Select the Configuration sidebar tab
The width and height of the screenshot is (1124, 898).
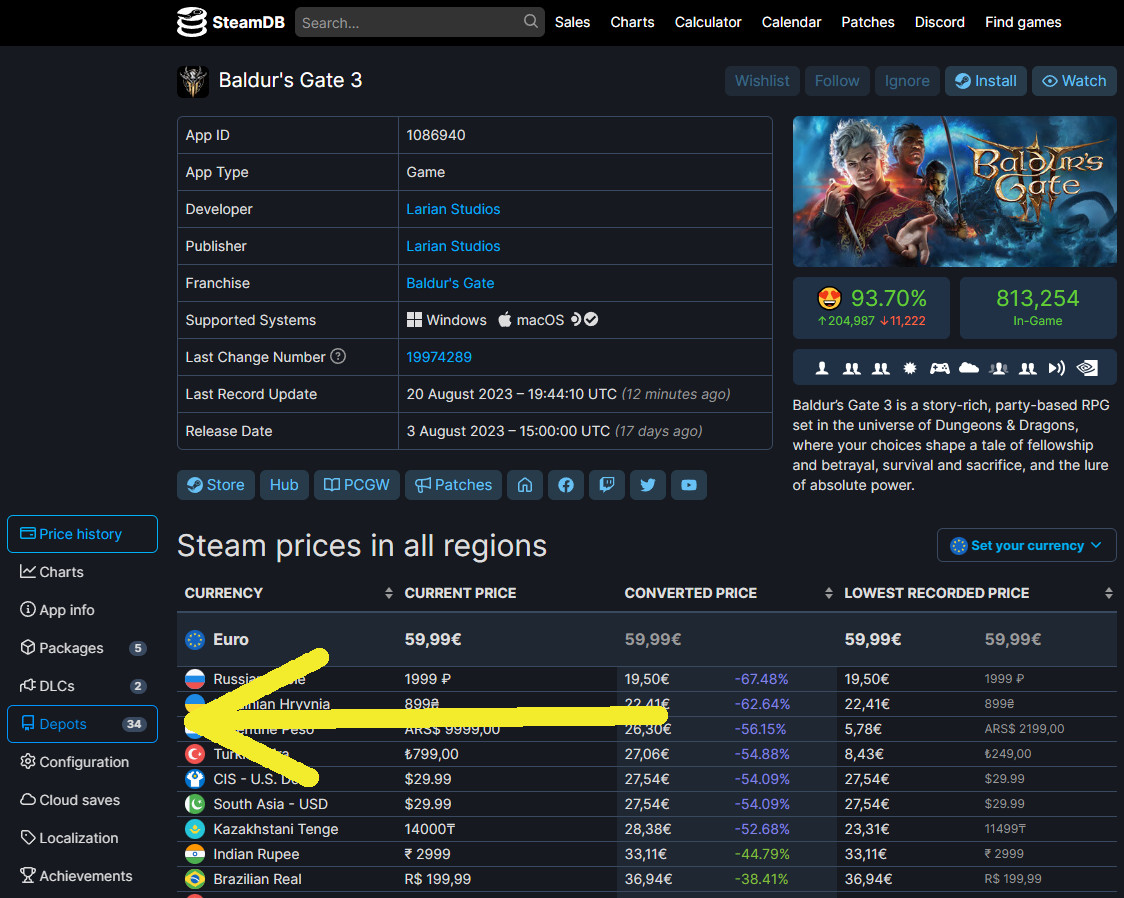[82, 762]
